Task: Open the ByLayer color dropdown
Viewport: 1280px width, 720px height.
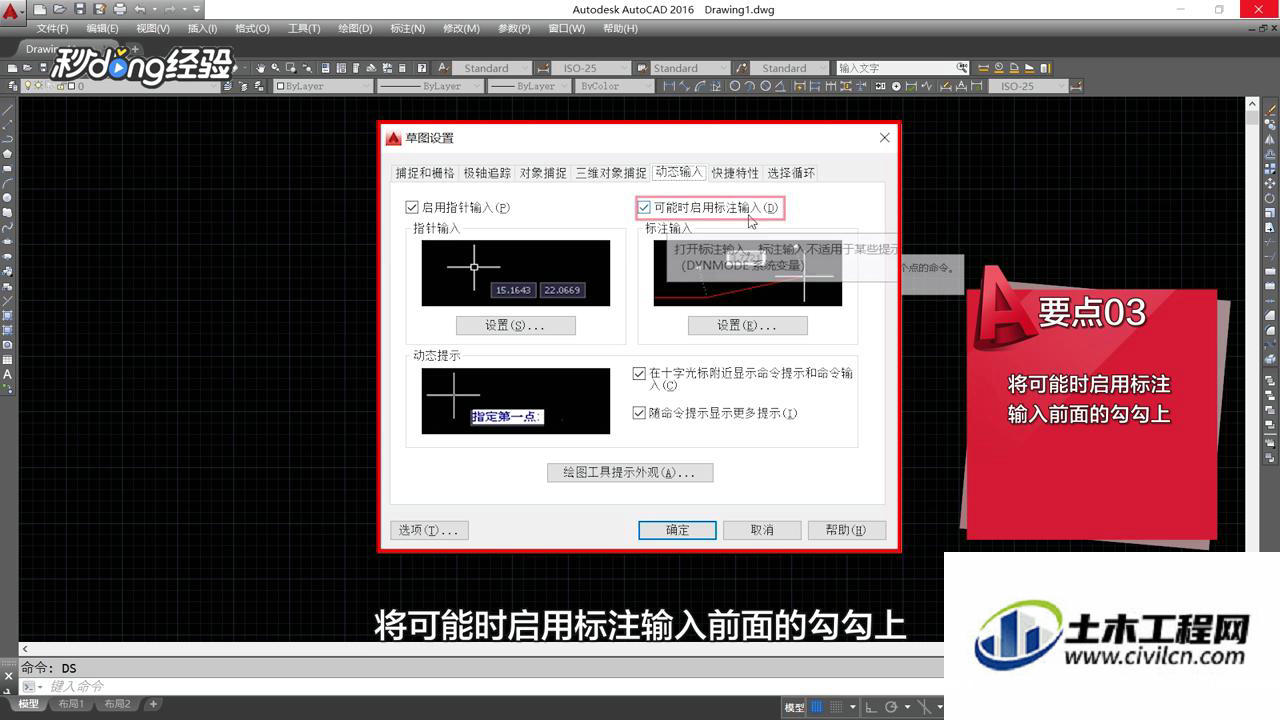Action: [x=322, y=86]
